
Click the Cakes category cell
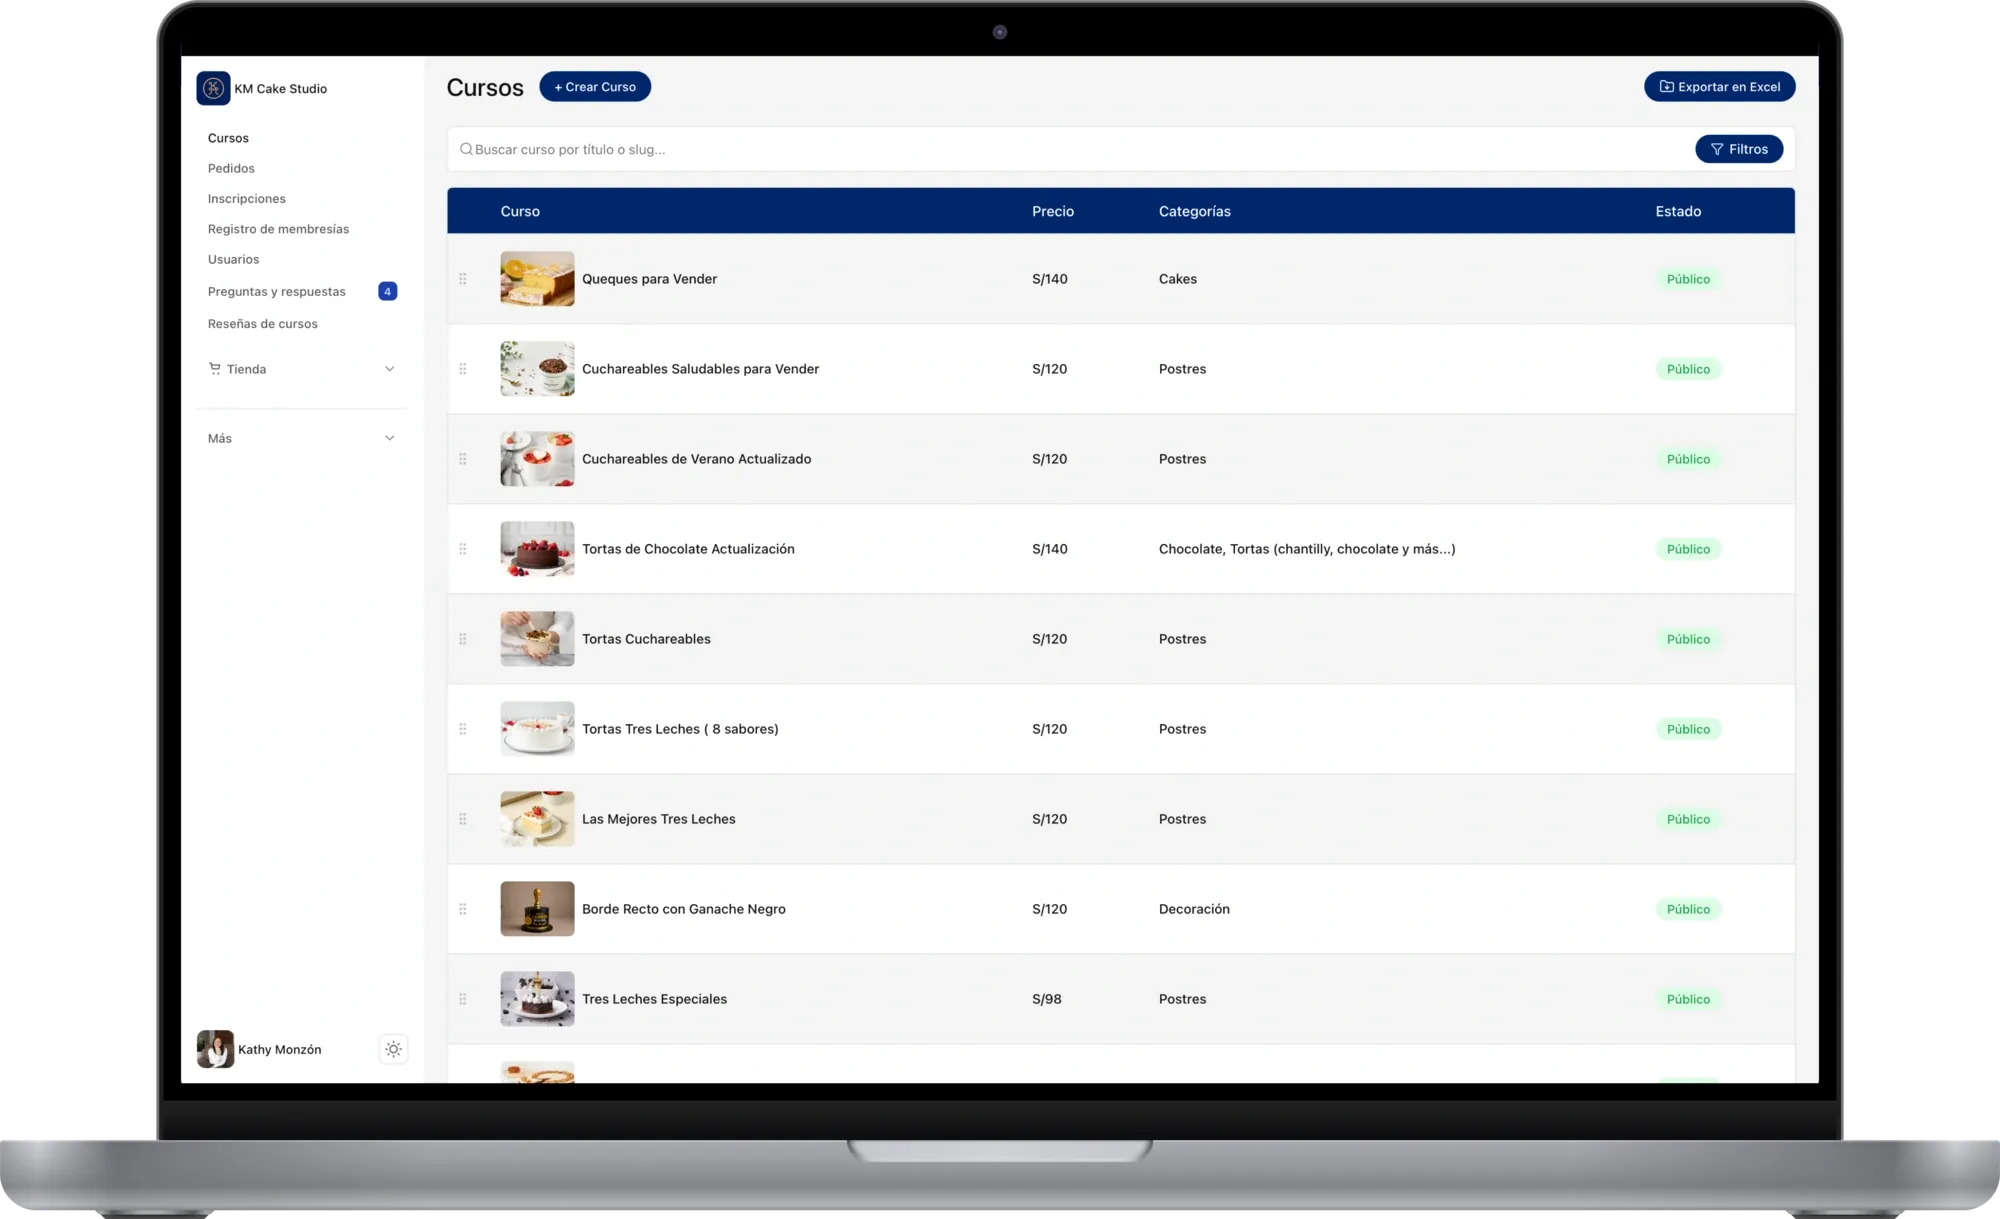1178,279
